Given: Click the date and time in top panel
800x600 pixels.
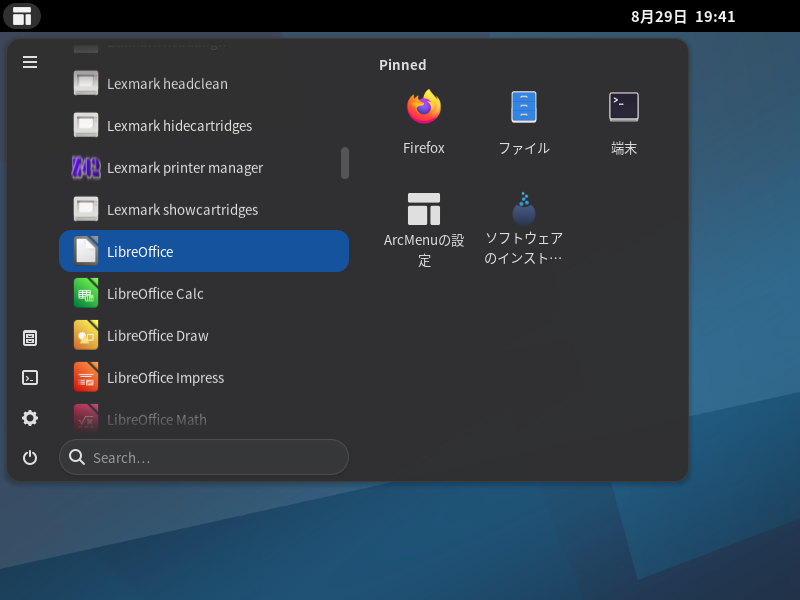Looking at the screenshot, I should [x=683, y=16].
